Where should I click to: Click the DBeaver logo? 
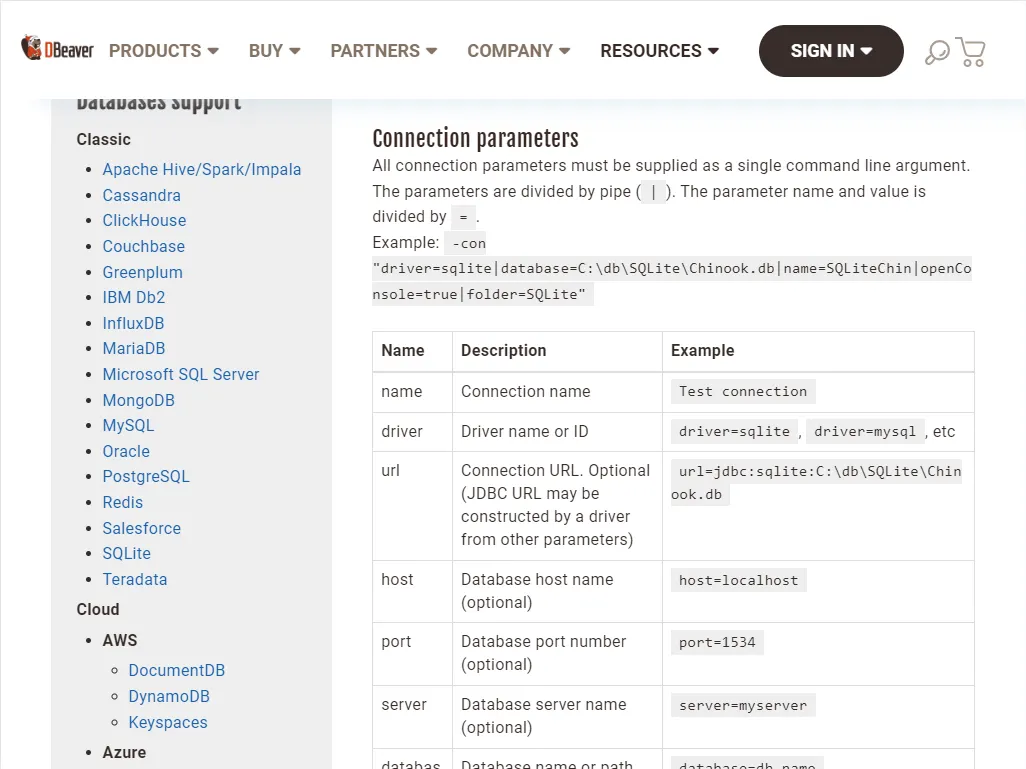(x=58, y=48)
